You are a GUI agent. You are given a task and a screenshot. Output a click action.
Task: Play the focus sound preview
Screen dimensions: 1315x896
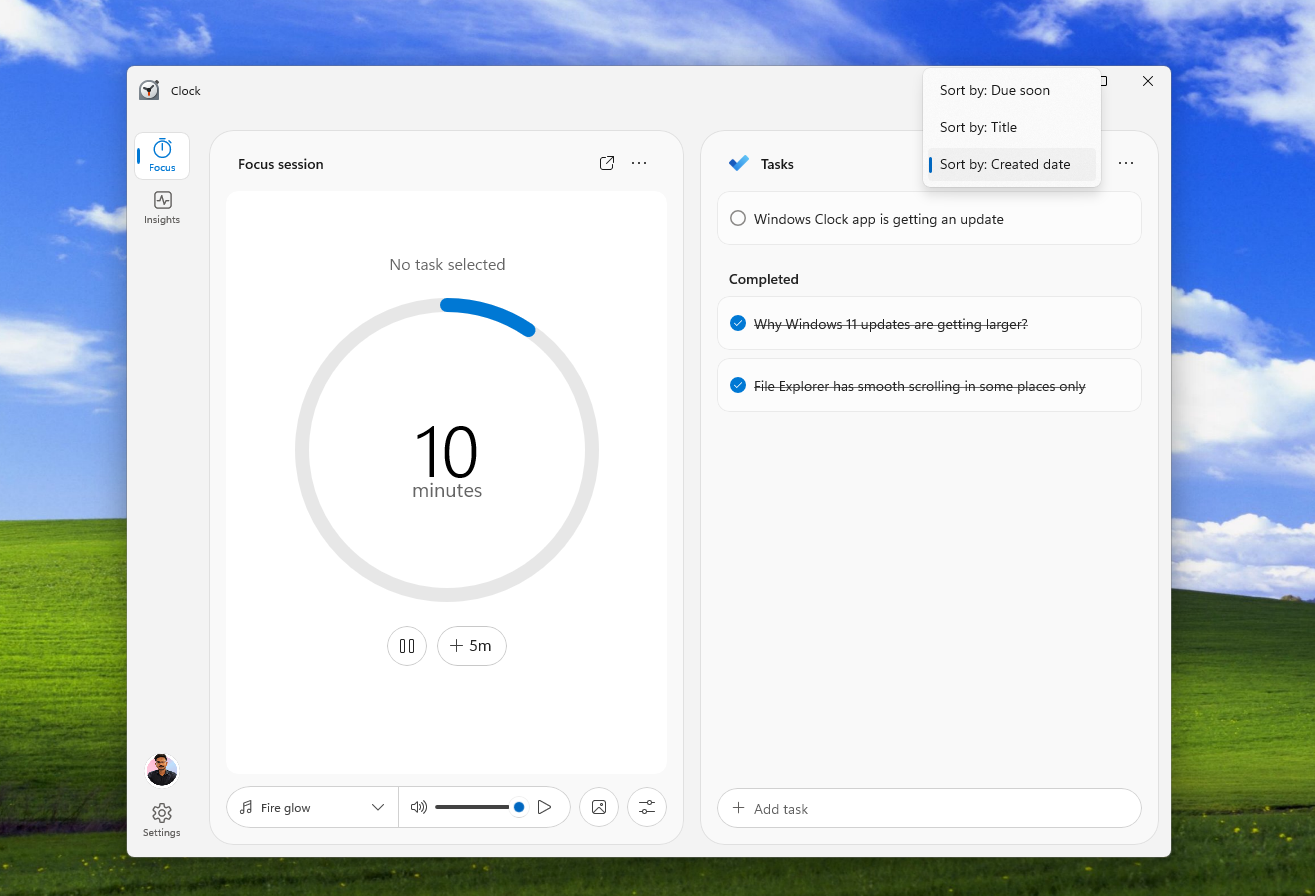[x=544, y=807]
